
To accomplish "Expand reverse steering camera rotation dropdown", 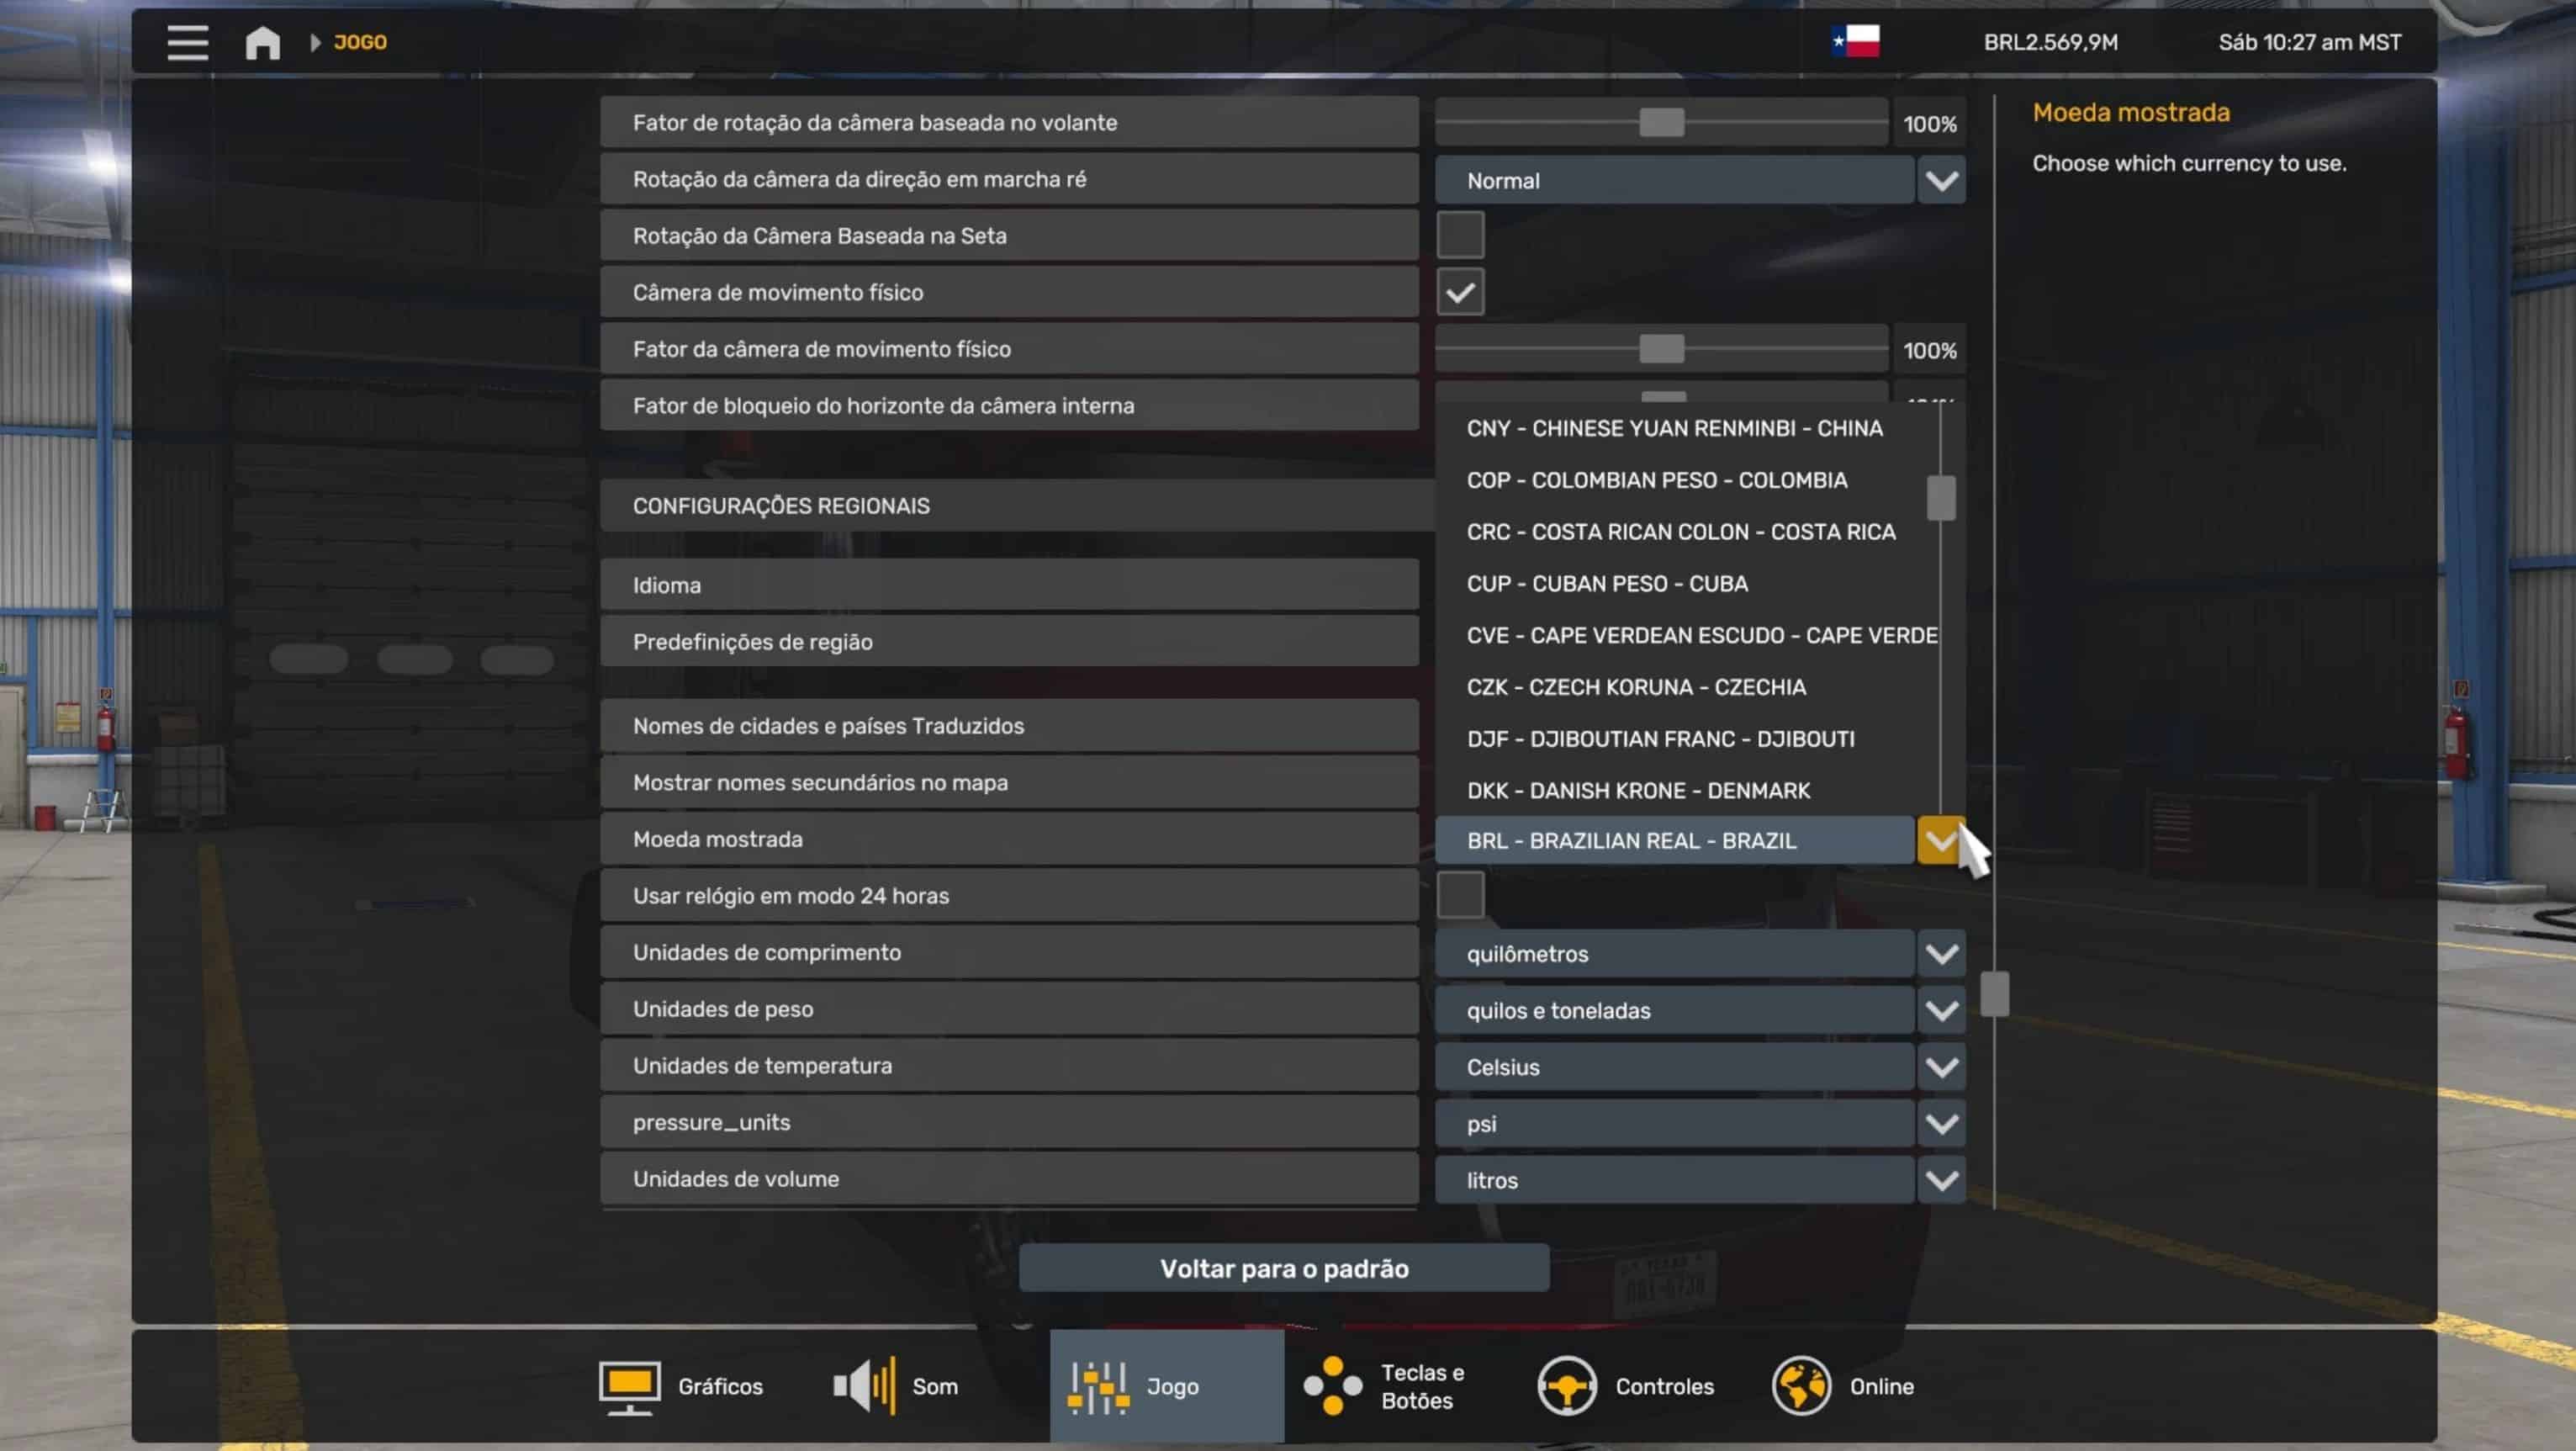I will click(1941, 181).
